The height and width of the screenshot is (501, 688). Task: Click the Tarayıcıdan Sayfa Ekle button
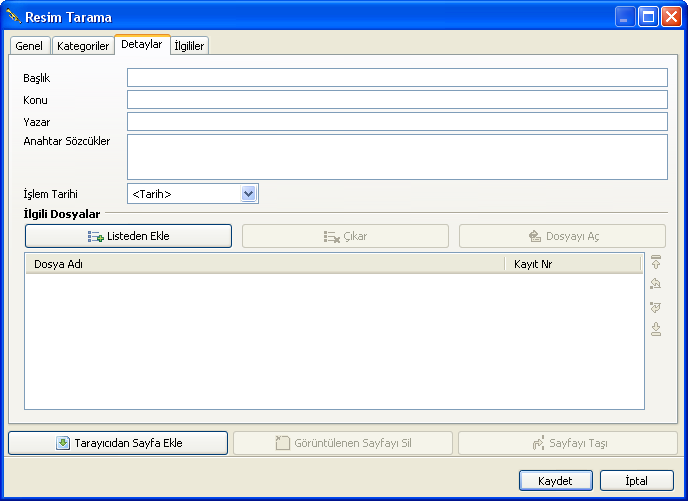(118, 443)
